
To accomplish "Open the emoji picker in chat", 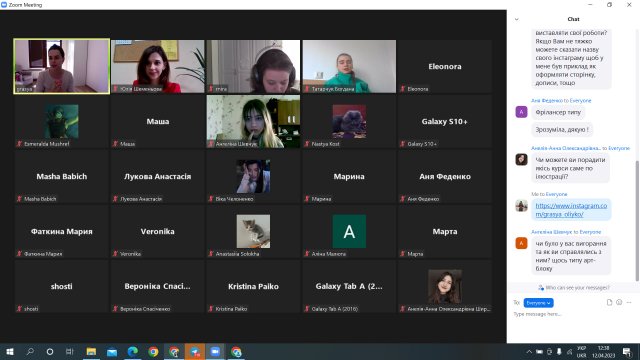I will [619, 302].
